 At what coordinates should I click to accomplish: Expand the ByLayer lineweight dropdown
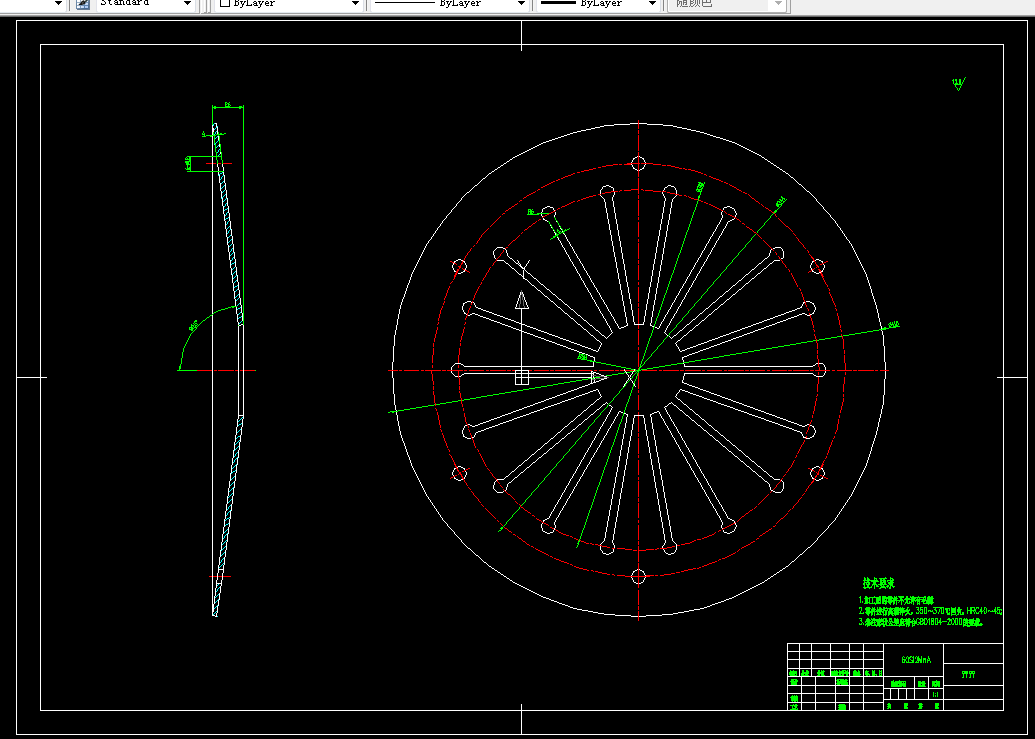click(599, 4)
